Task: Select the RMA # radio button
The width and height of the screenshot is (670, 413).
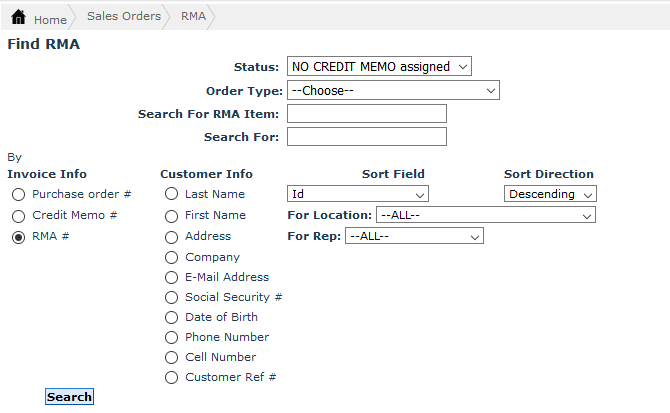Action: 19,238
